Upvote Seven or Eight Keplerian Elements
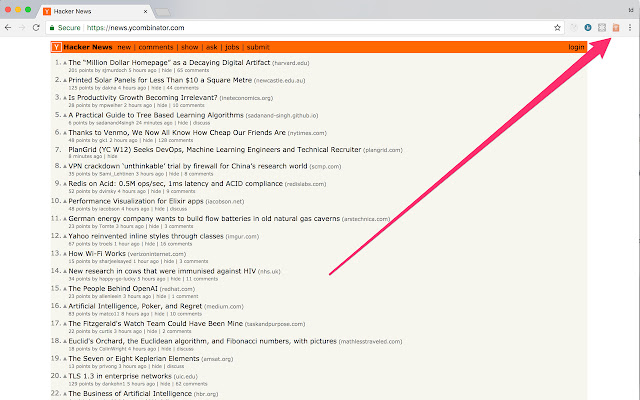Screen dimensions: 640x400 point(64,359)
